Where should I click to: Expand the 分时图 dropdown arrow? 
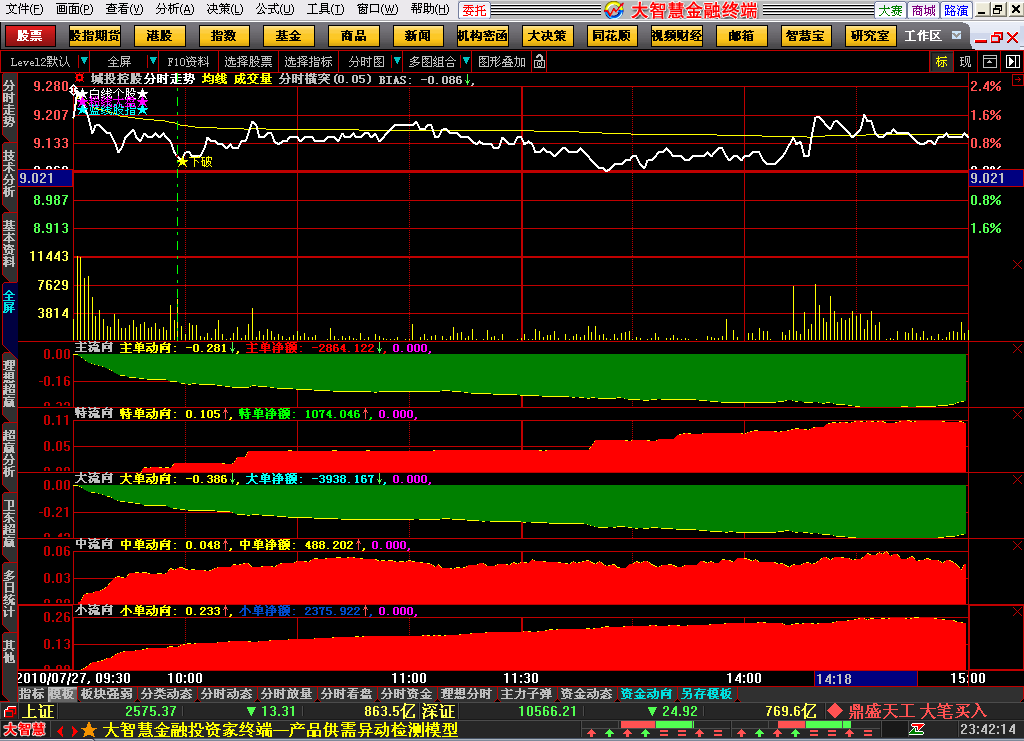coord(396,61)
